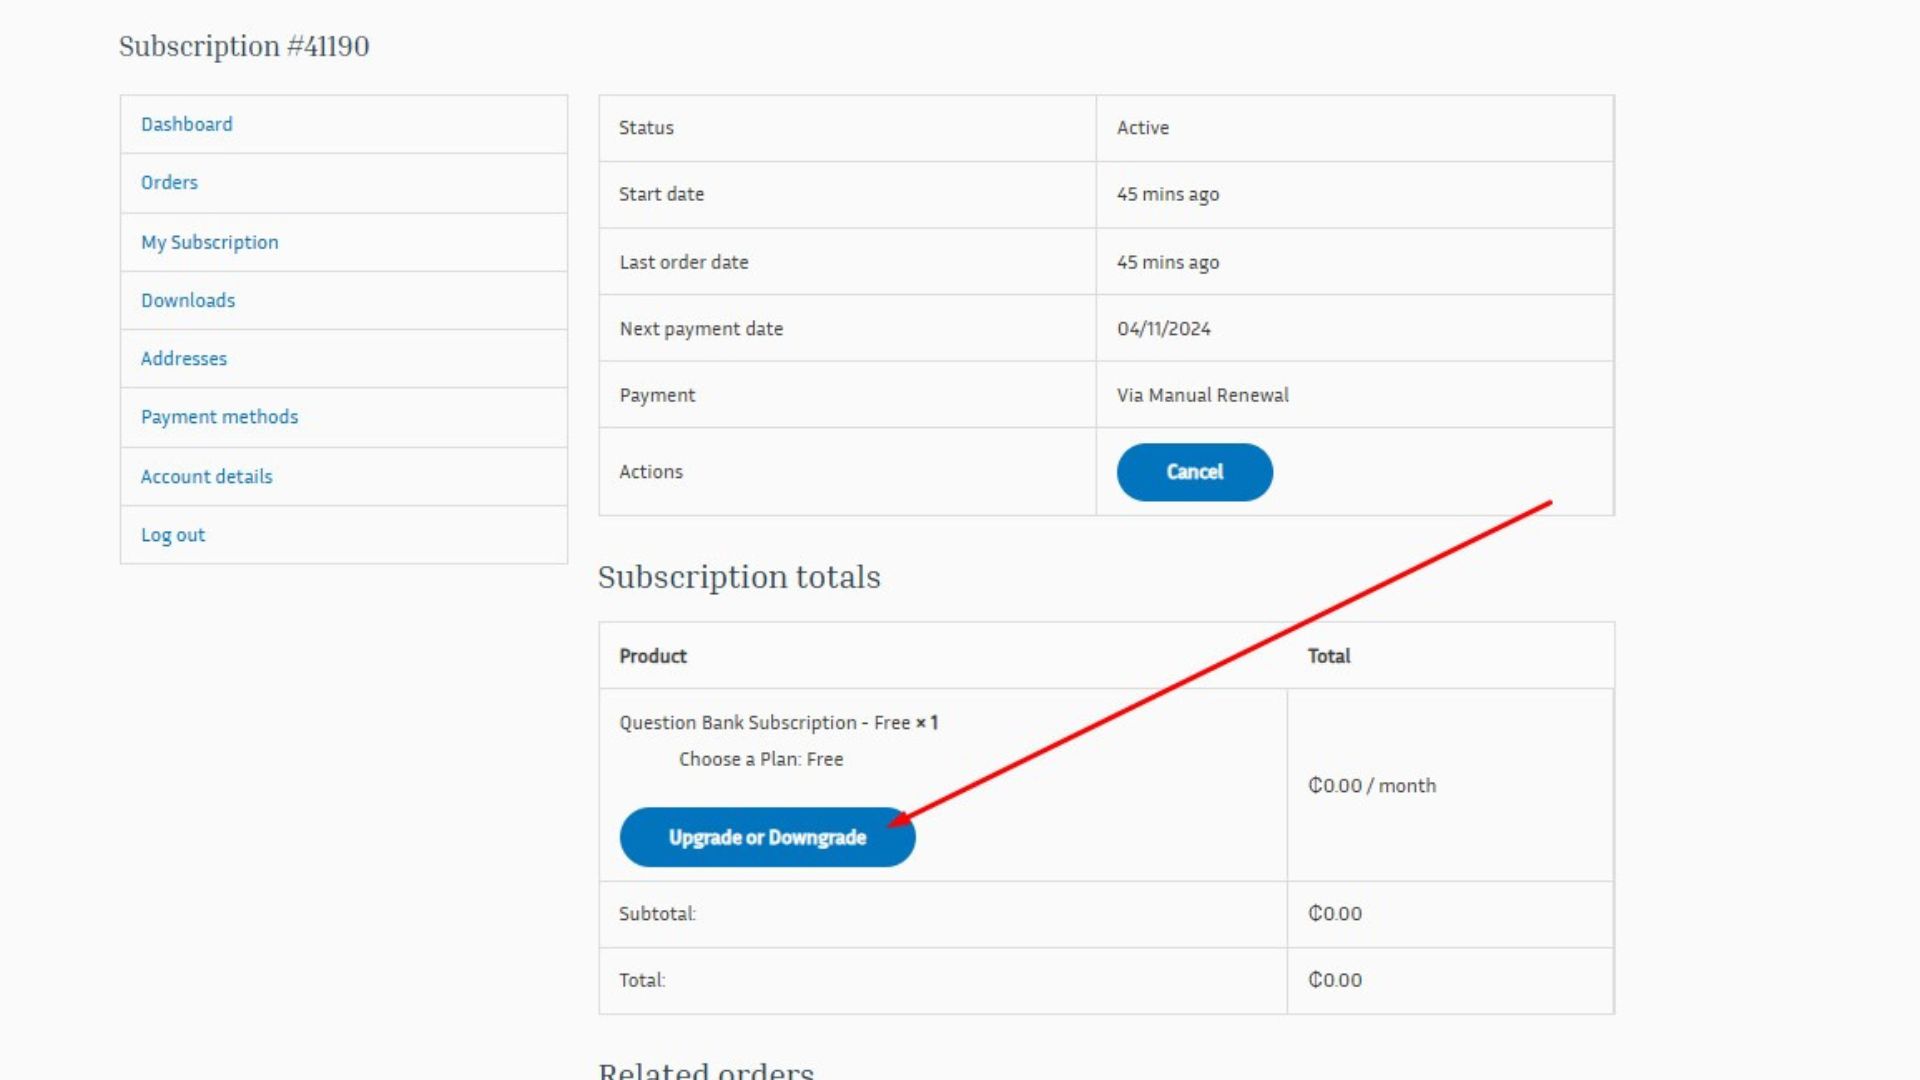
Task: Select the next payment date 04/11/2024
Action: (1163, 329)
